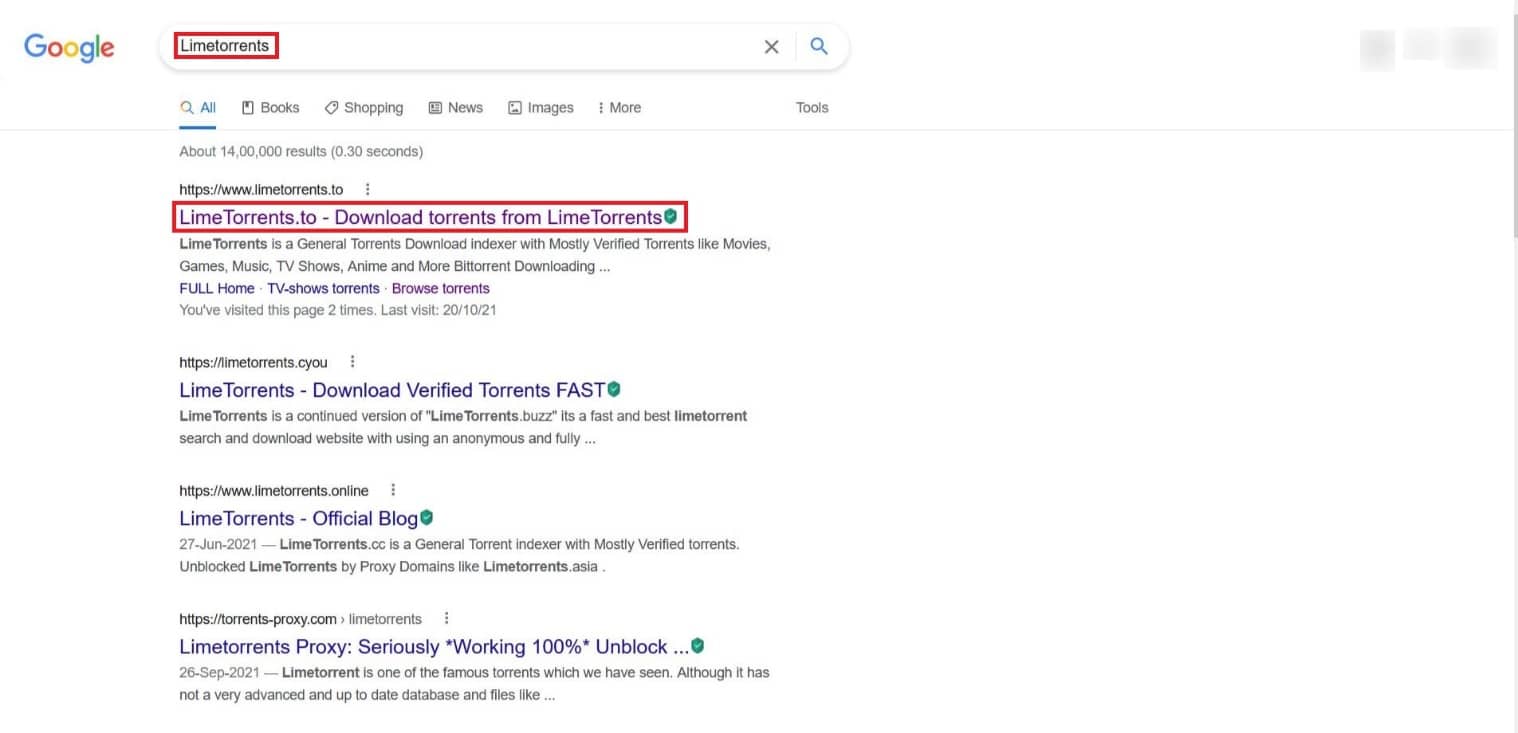Switch to the Books tab
The height and width of the screenshot is (733, 1518).
click(270, 108)
